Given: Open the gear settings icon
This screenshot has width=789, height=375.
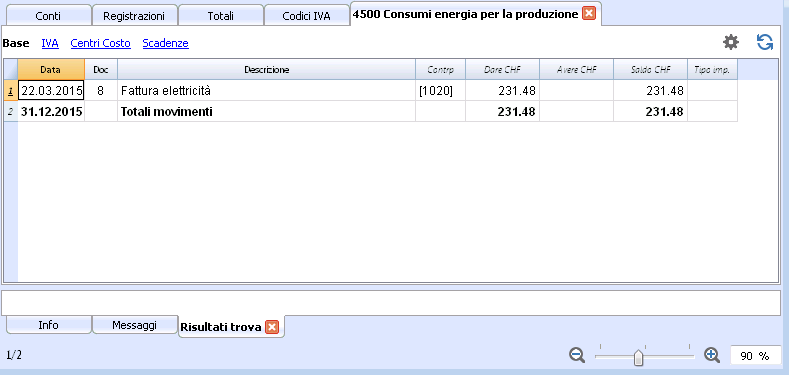Looking at the screenshot, I should tap(731, 42).
